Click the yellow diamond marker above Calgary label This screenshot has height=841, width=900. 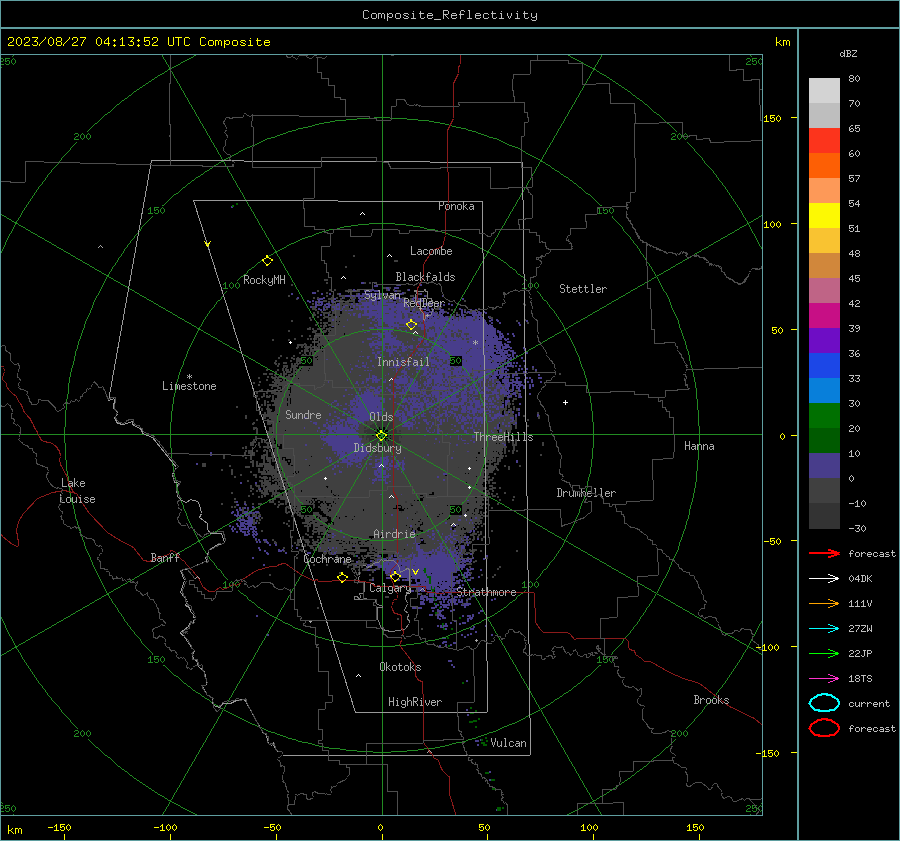click(x=395, y=576)
